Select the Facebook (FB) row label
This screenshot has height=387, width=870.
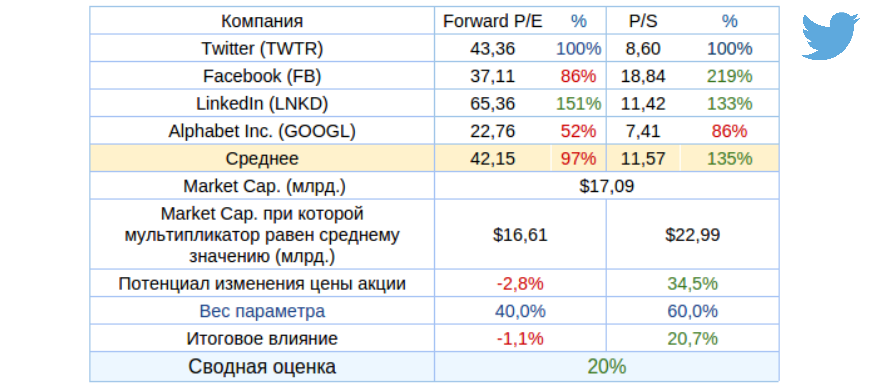(x=262, y=76)
